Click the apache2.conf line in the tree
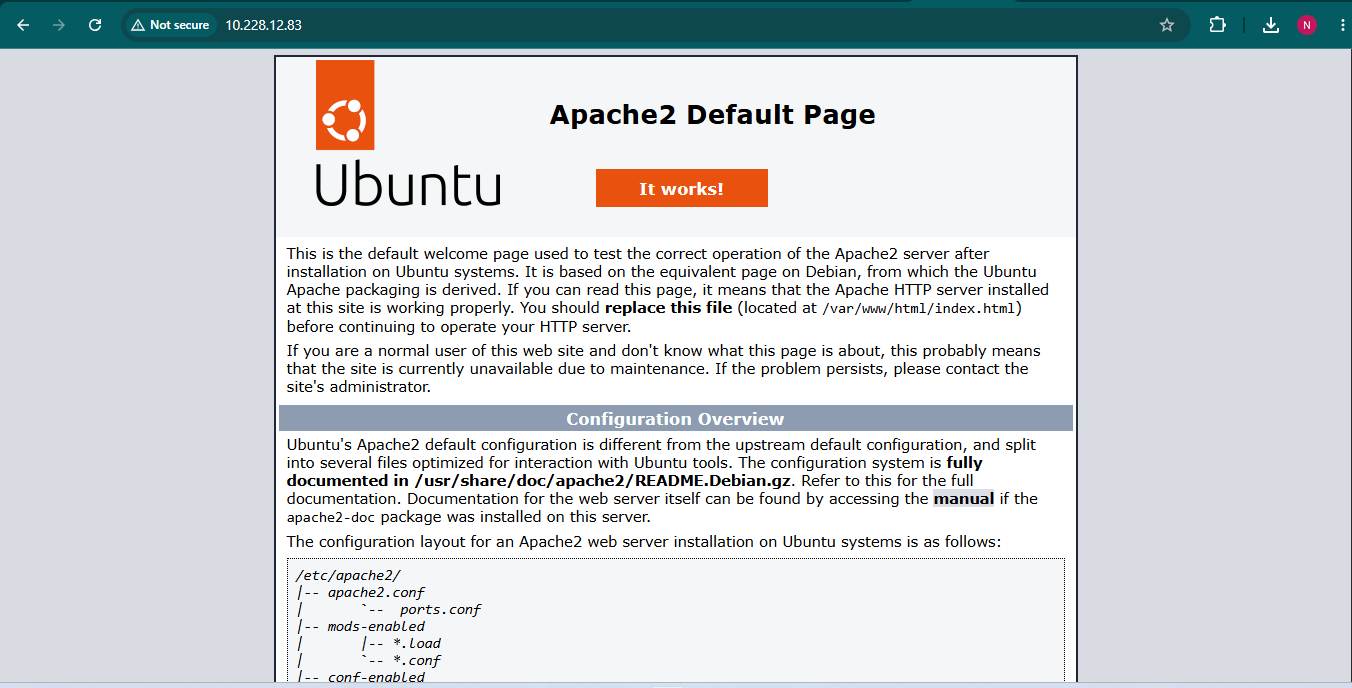This screenshot has height=688, width=1352. [x=376, y=592]
